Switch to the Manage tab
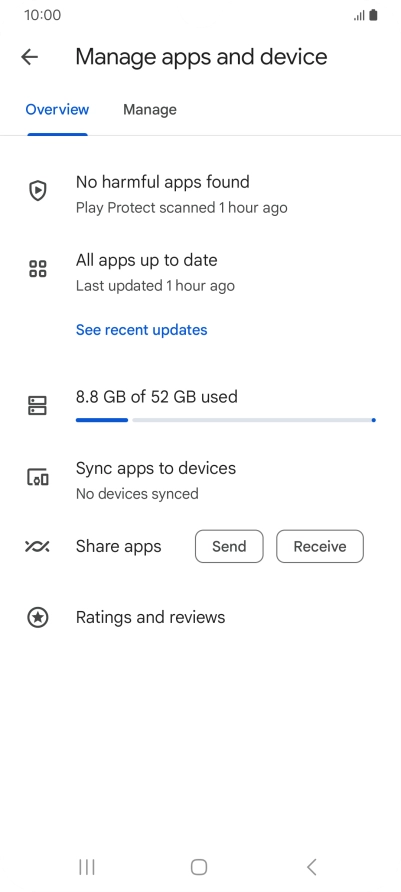The height and width of the screenshot is (892, 401). 150,109
